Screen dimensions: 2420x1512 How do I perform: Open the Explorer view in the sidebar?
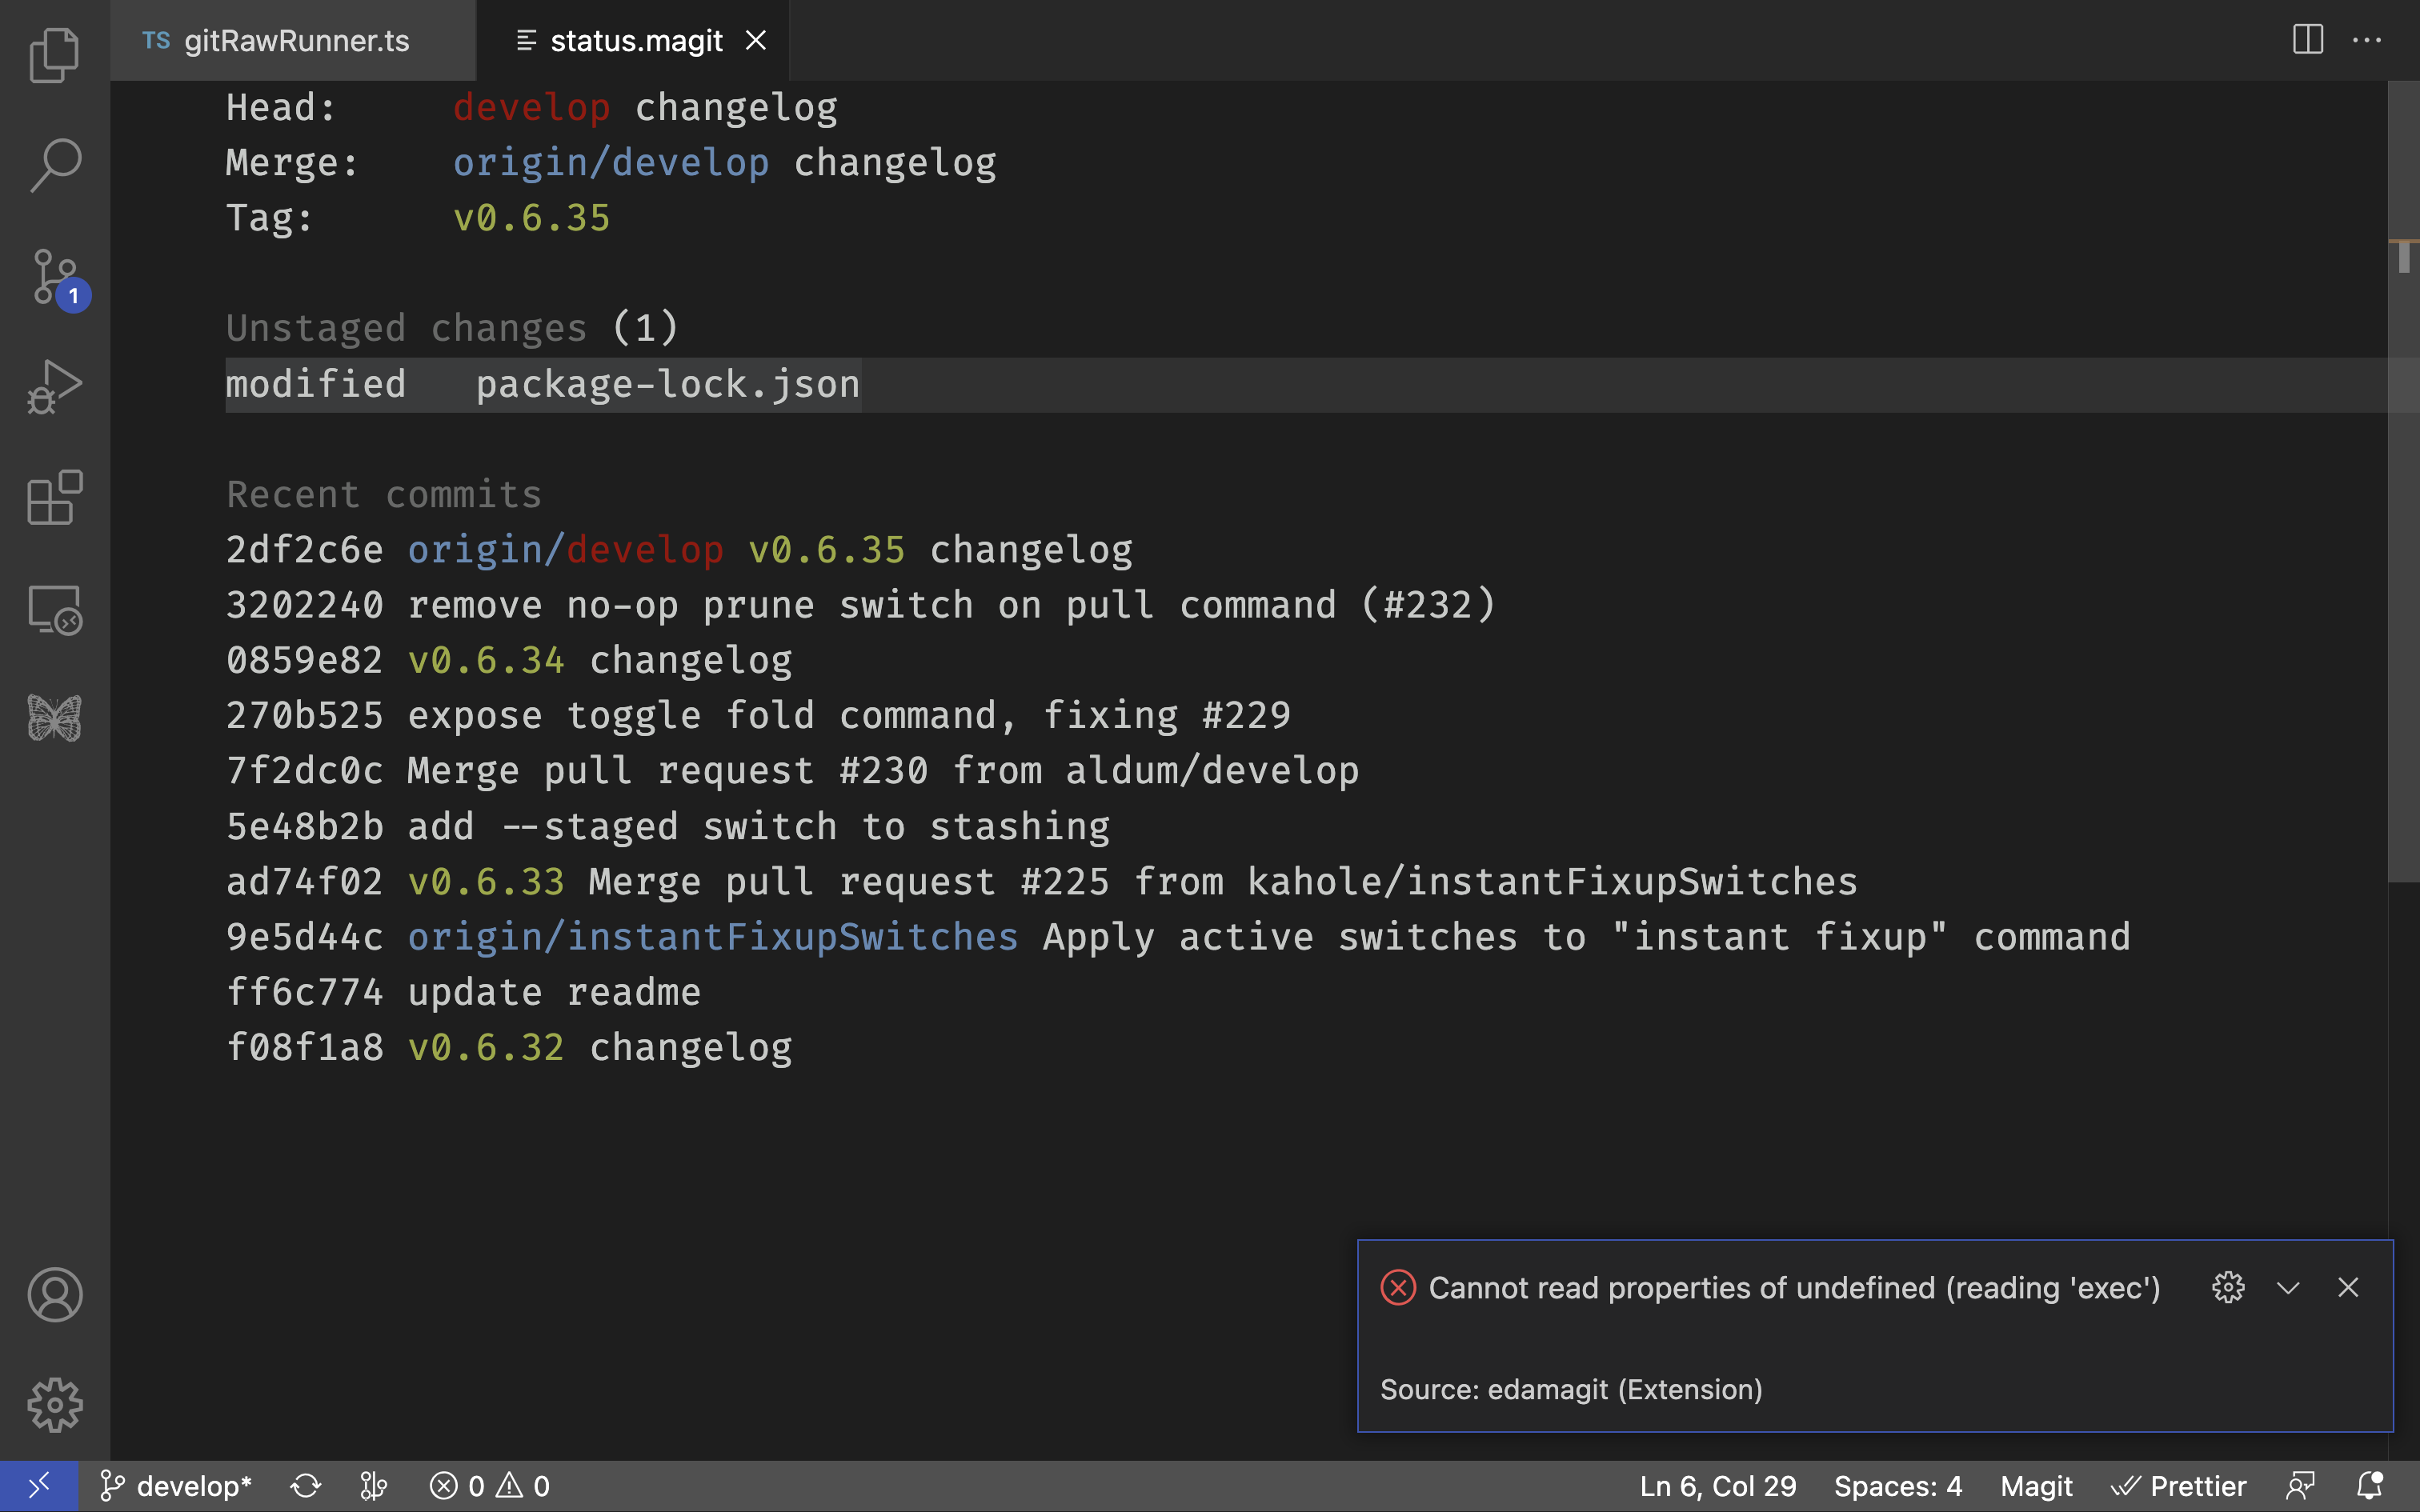(55, 55)
